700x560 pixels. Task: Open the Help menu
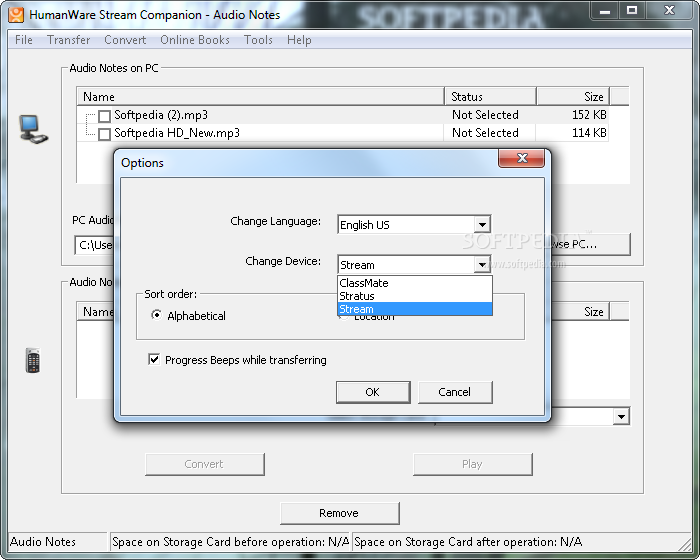coord(299,40)
